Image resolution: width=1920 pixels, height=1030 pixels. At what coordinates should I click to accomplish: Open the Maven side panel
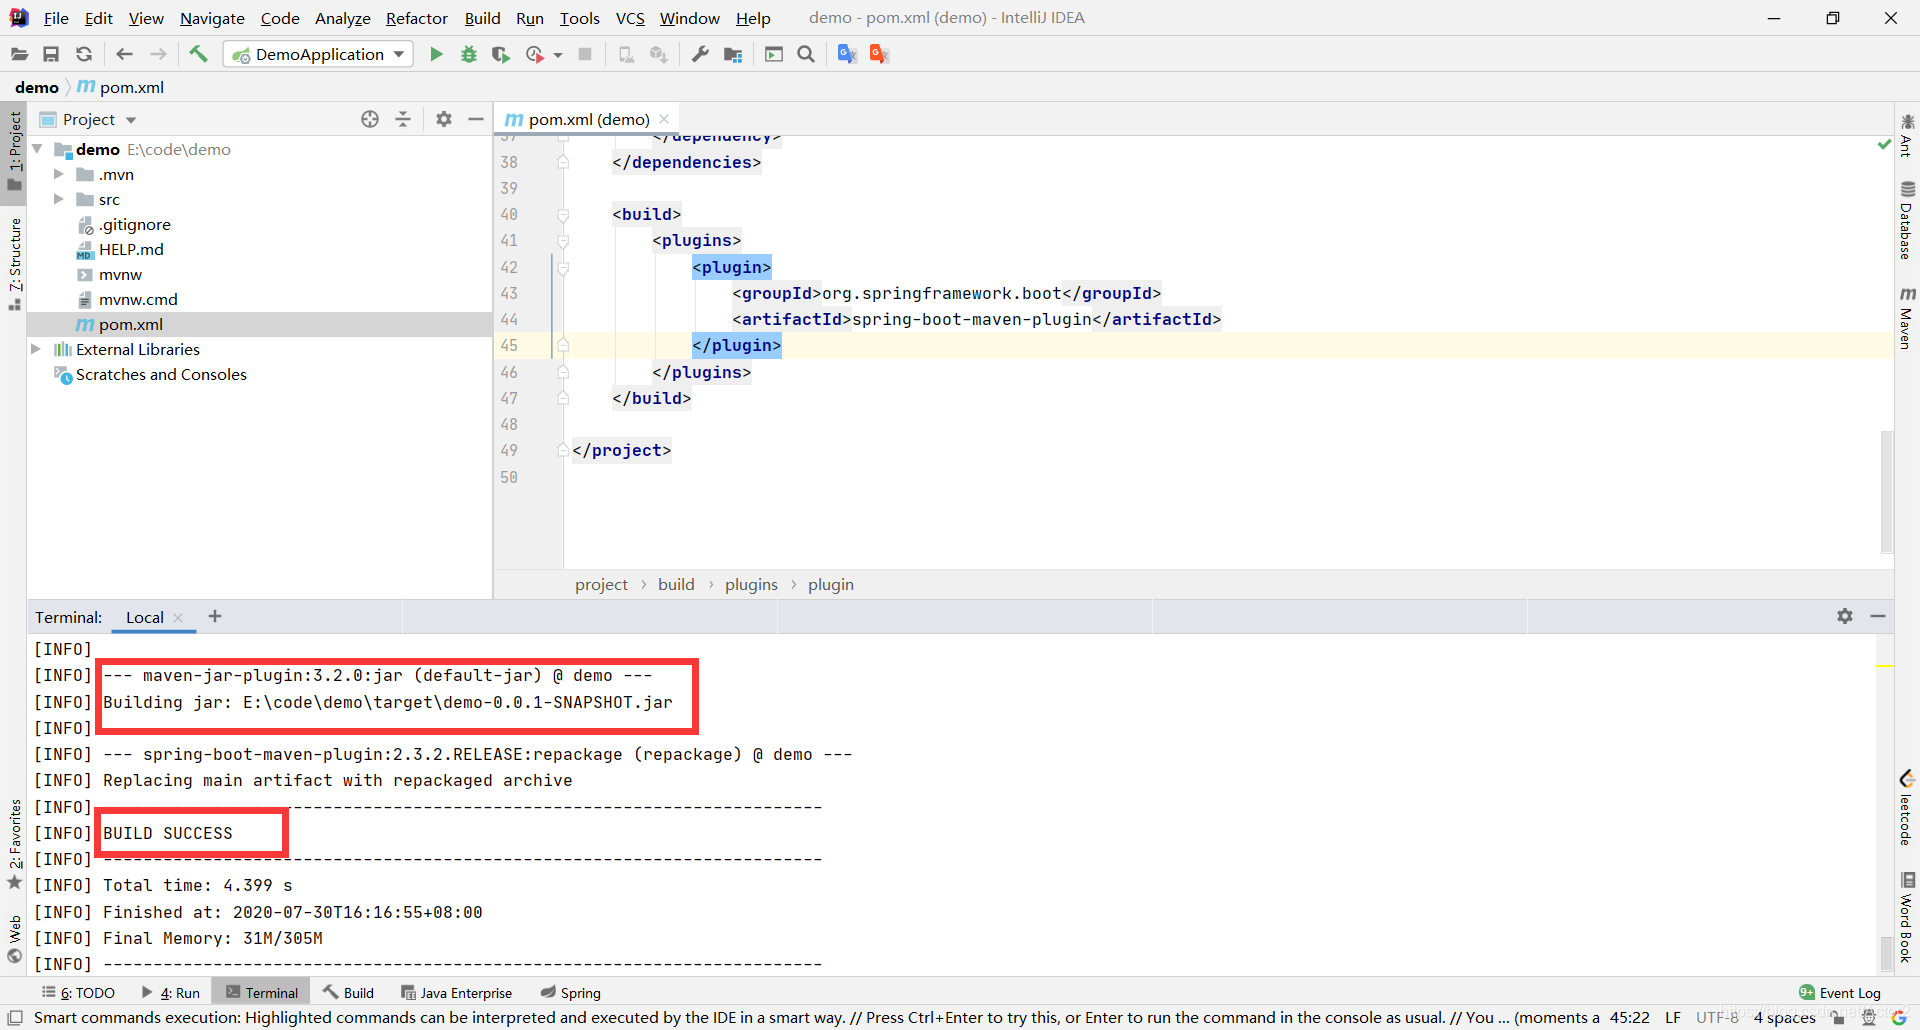click(1907, 318)
